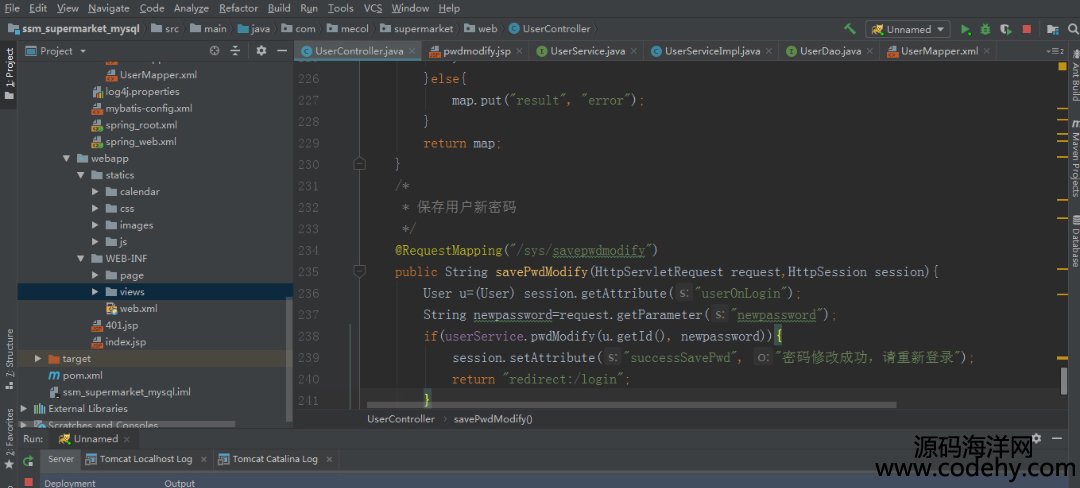Expand the js folder

pyautogui.click(x=95, y=242)
